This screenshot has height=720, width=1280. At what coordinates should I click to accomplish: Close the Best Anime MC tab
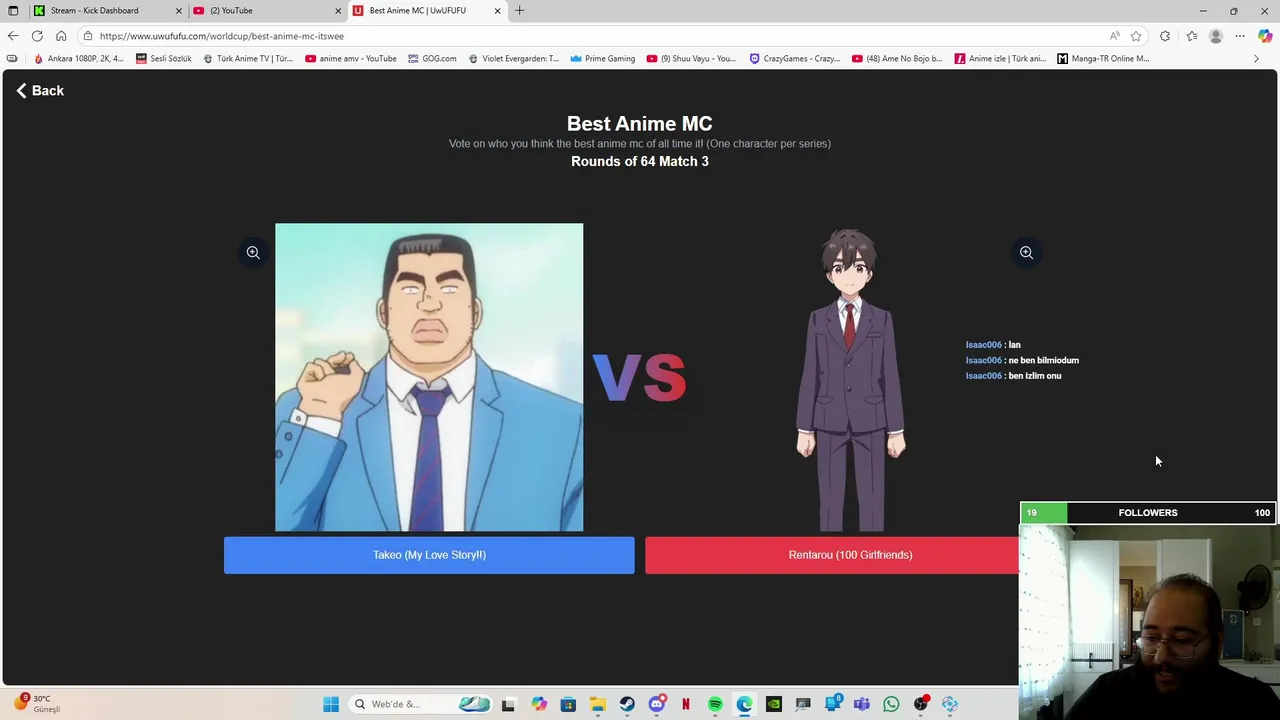point(497,11)
